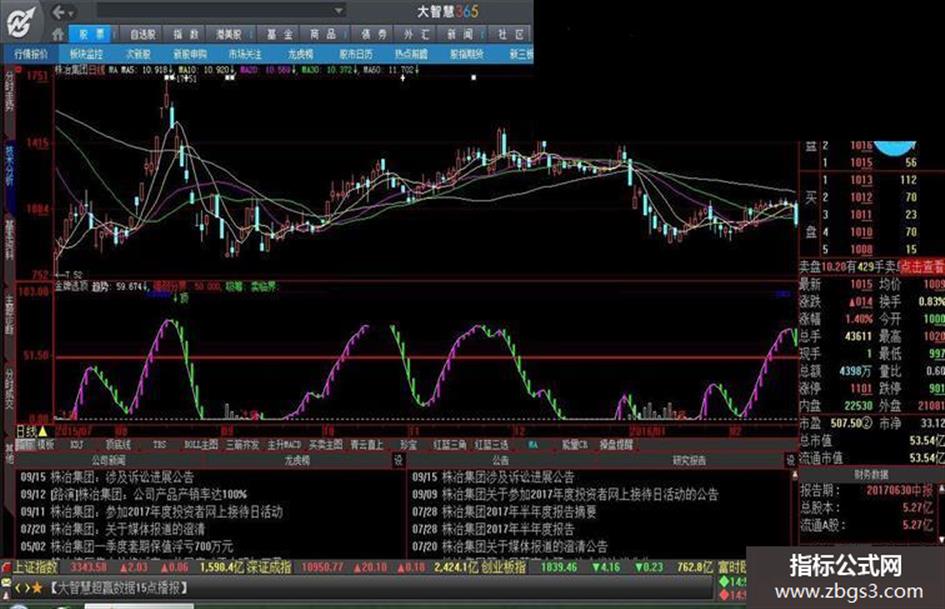Open the 龙虎榜 news panel tab
The image size is (945, 609).
[x=297, y=460]
